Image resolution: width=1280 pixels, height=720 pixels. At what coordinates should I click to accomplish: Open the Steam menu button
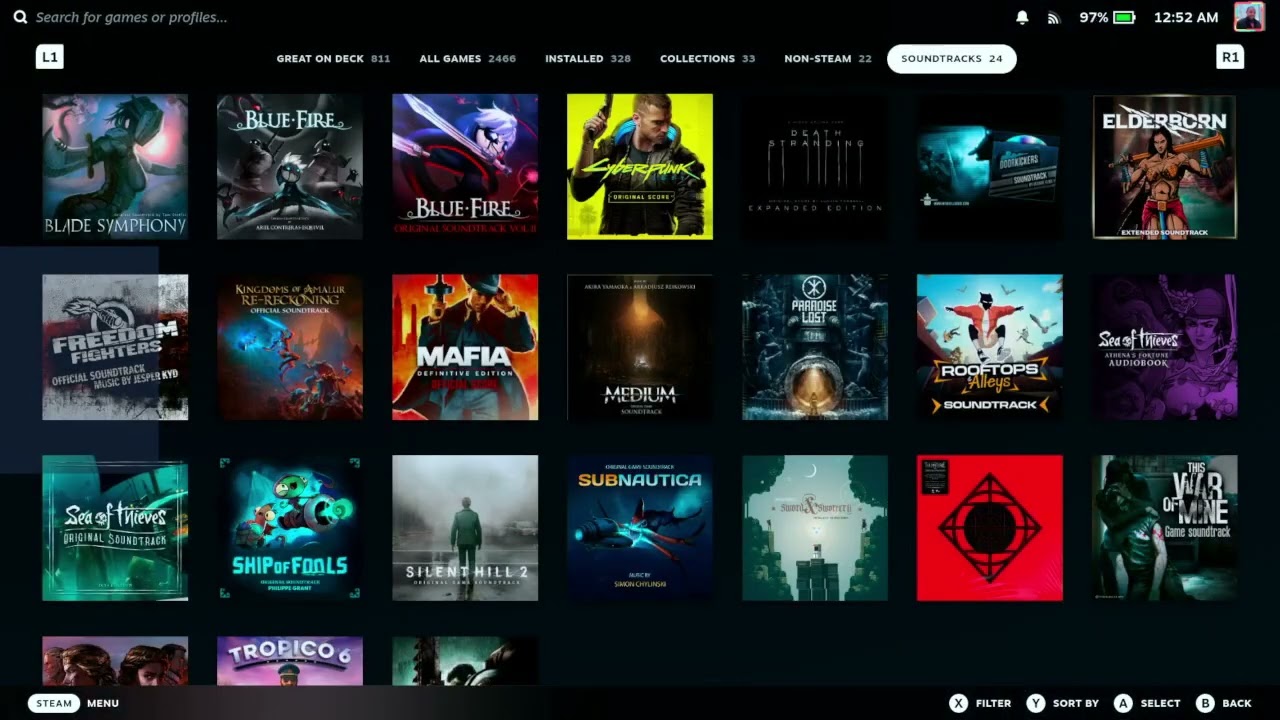coord(54,703)
